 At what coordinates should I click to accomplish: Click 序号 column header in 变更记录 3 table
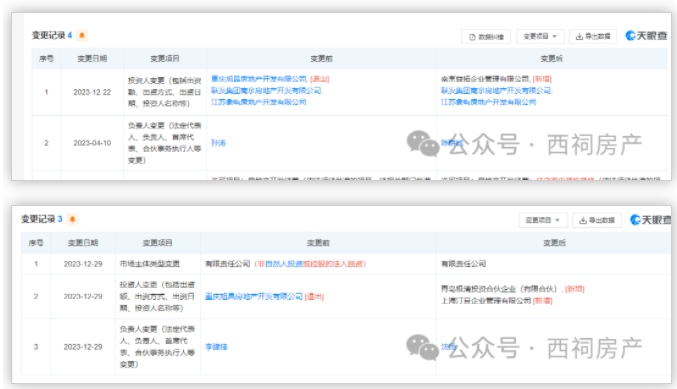pyautogui.click(x=36, y=243)
